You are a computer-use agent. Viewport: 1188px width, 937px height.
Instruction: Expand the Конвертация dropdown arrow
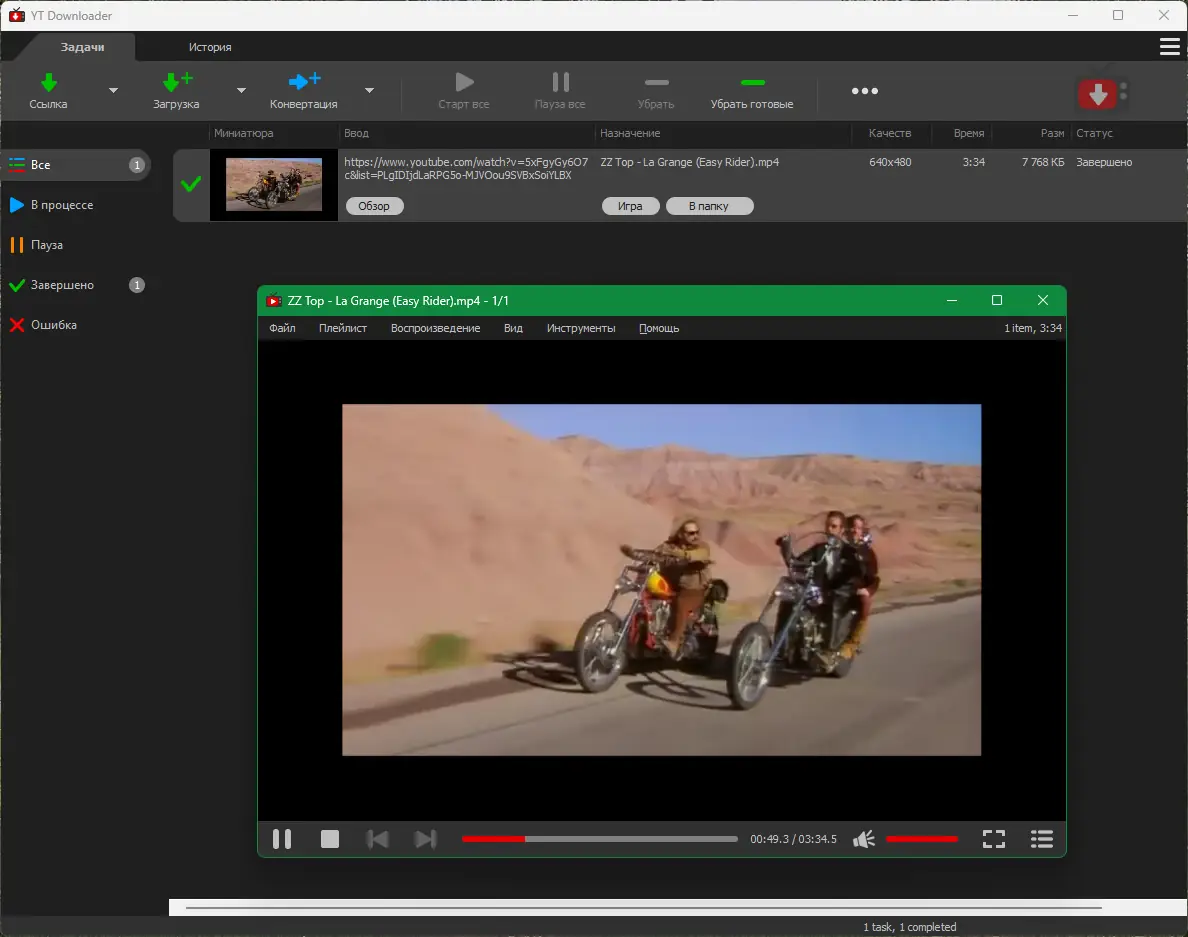[369, 91]
